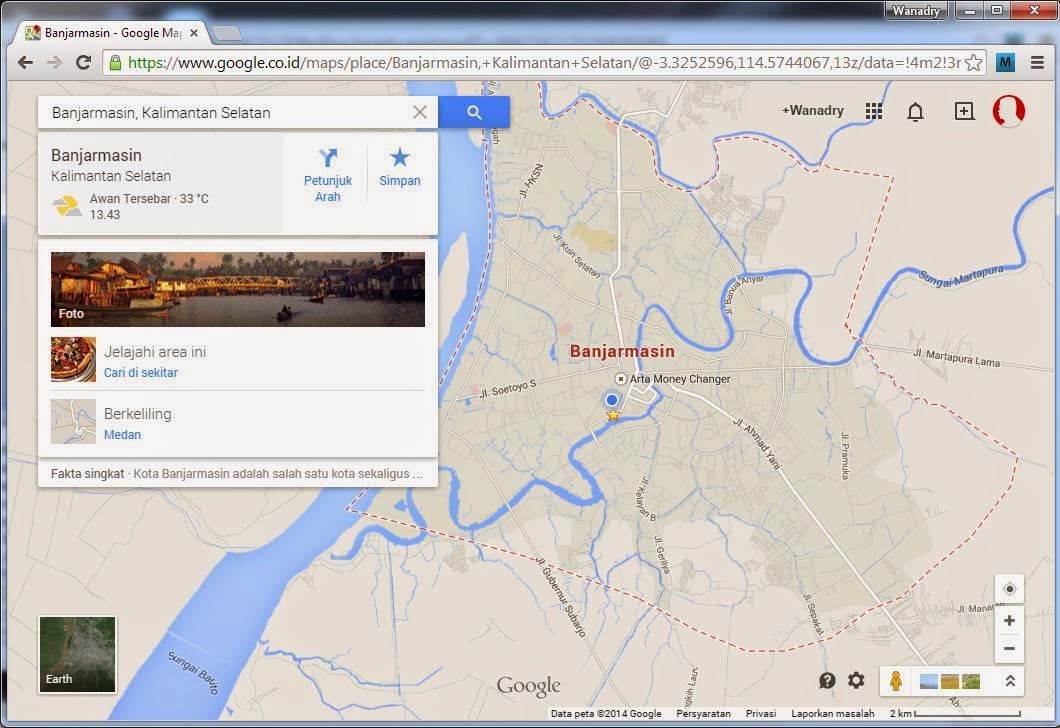Image resolution: width=1060 pixels, height=728 pixels.
Task: Expand the imagery tray with the chevron
Action: [1010, 680]
